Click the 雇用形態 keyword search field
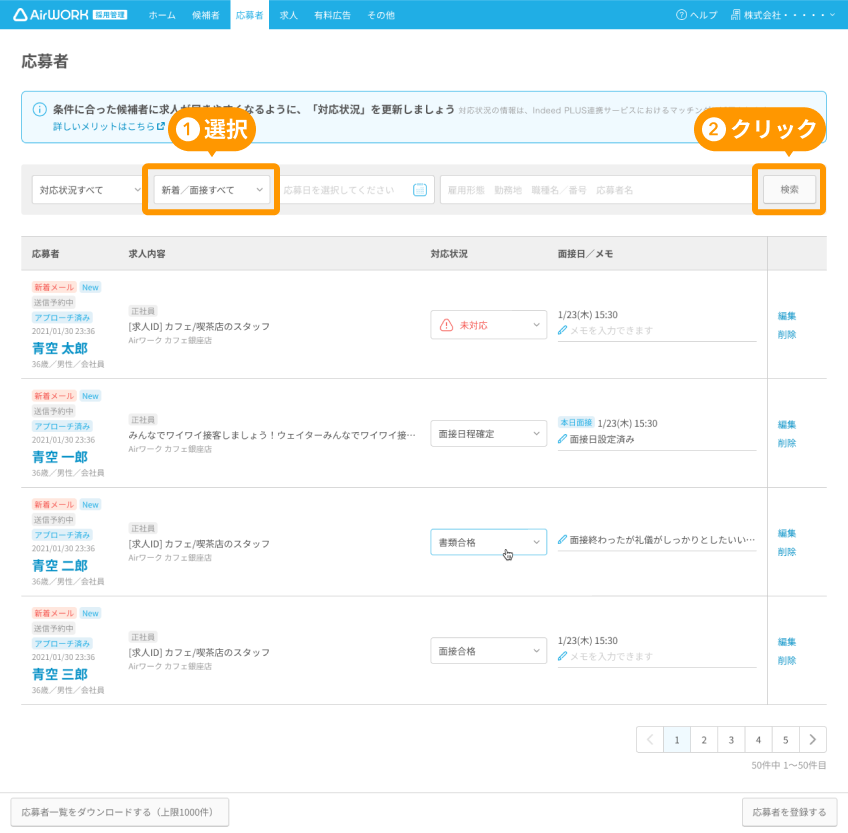The image size is (848, 833). [597, 190]
